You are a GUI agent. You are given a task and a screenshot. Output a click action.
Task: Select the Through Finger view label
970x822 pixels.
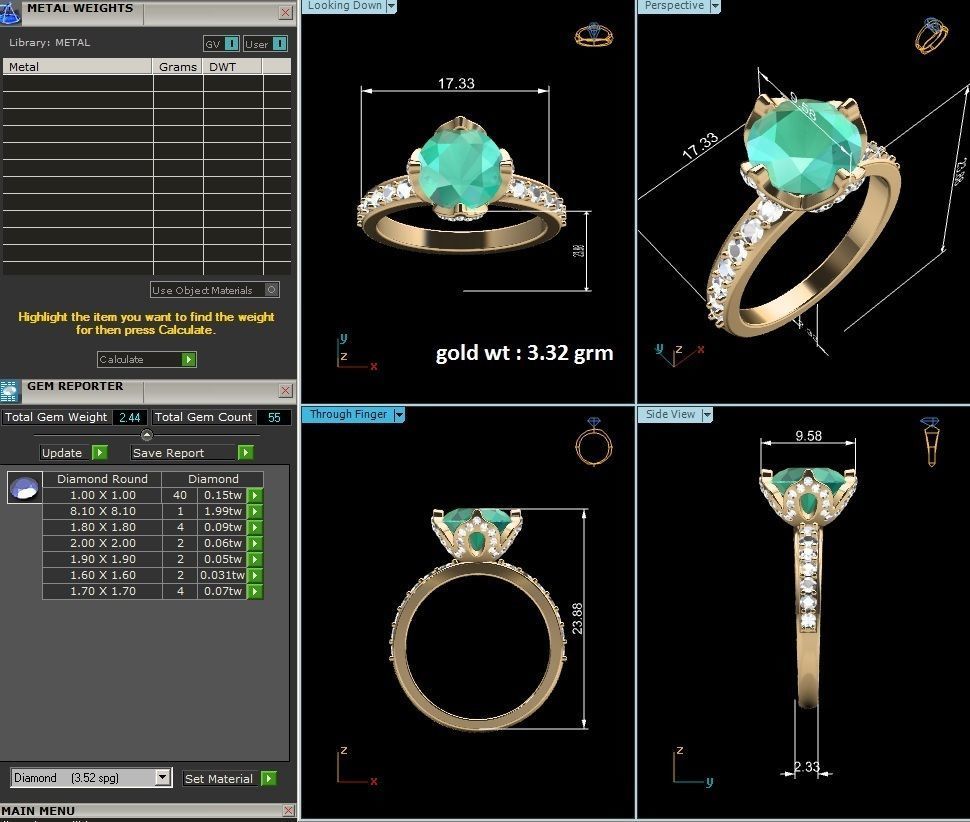(348, 414)
